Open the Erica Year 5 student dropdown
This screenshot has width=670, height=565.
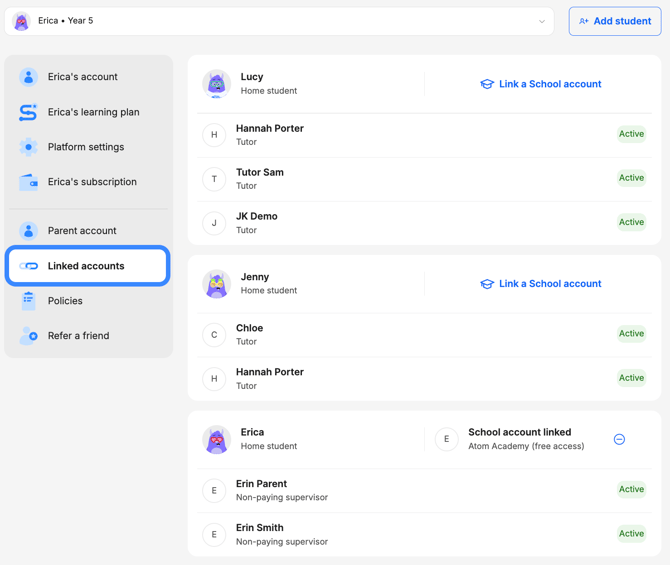pyautogui.click(x=279, y=21)
